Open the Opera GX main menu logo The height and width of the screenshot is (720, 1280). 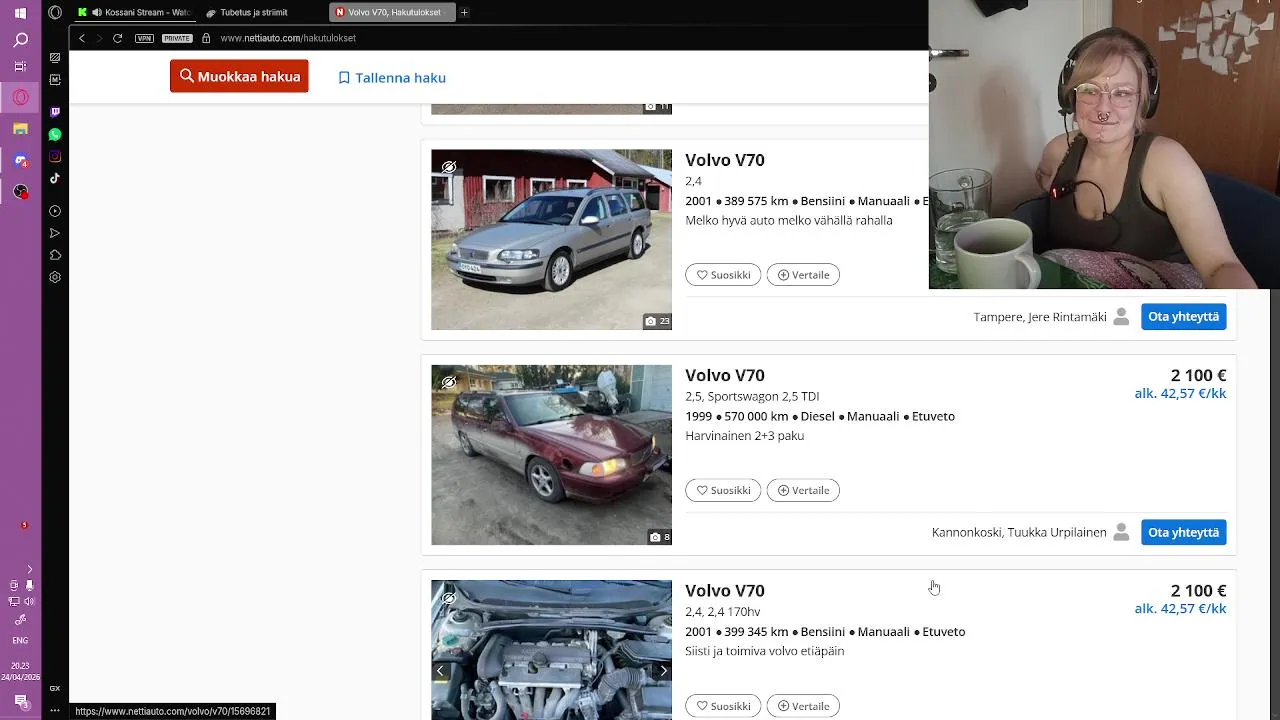pos(55,12)
